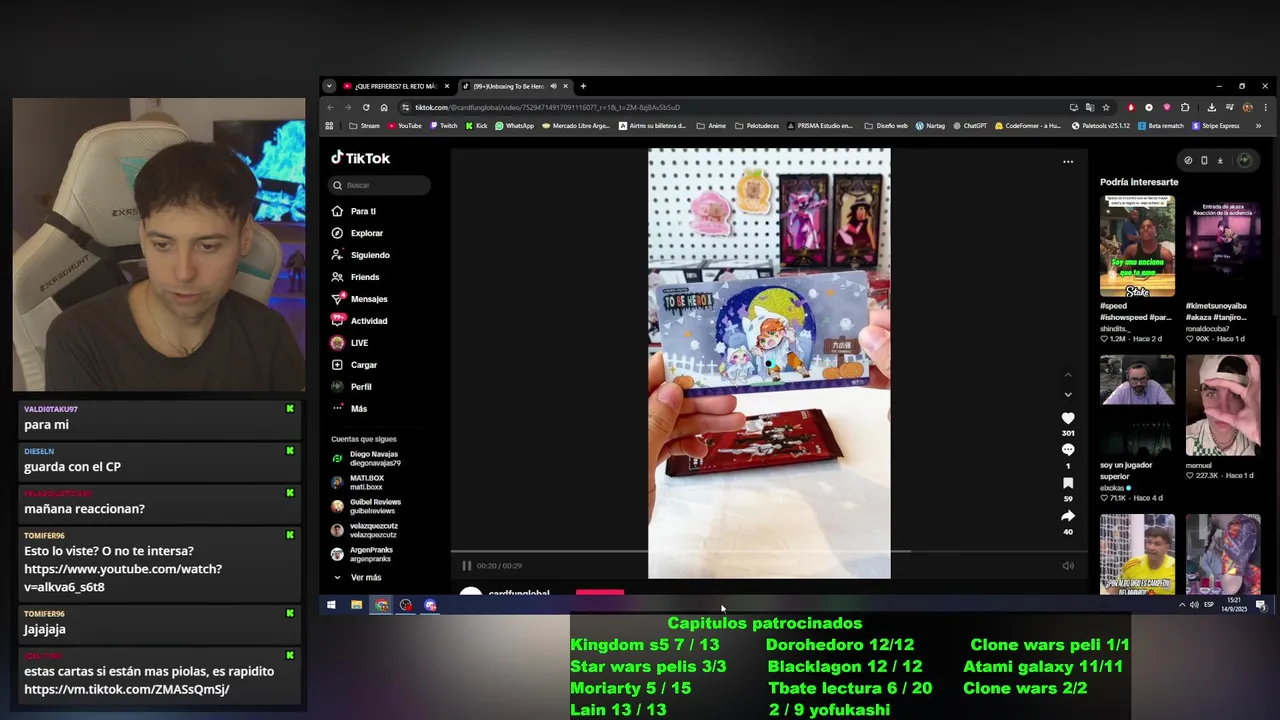Open momuel suggested video thumbnail
The image size is (1280, 720).
[1223, 405]
